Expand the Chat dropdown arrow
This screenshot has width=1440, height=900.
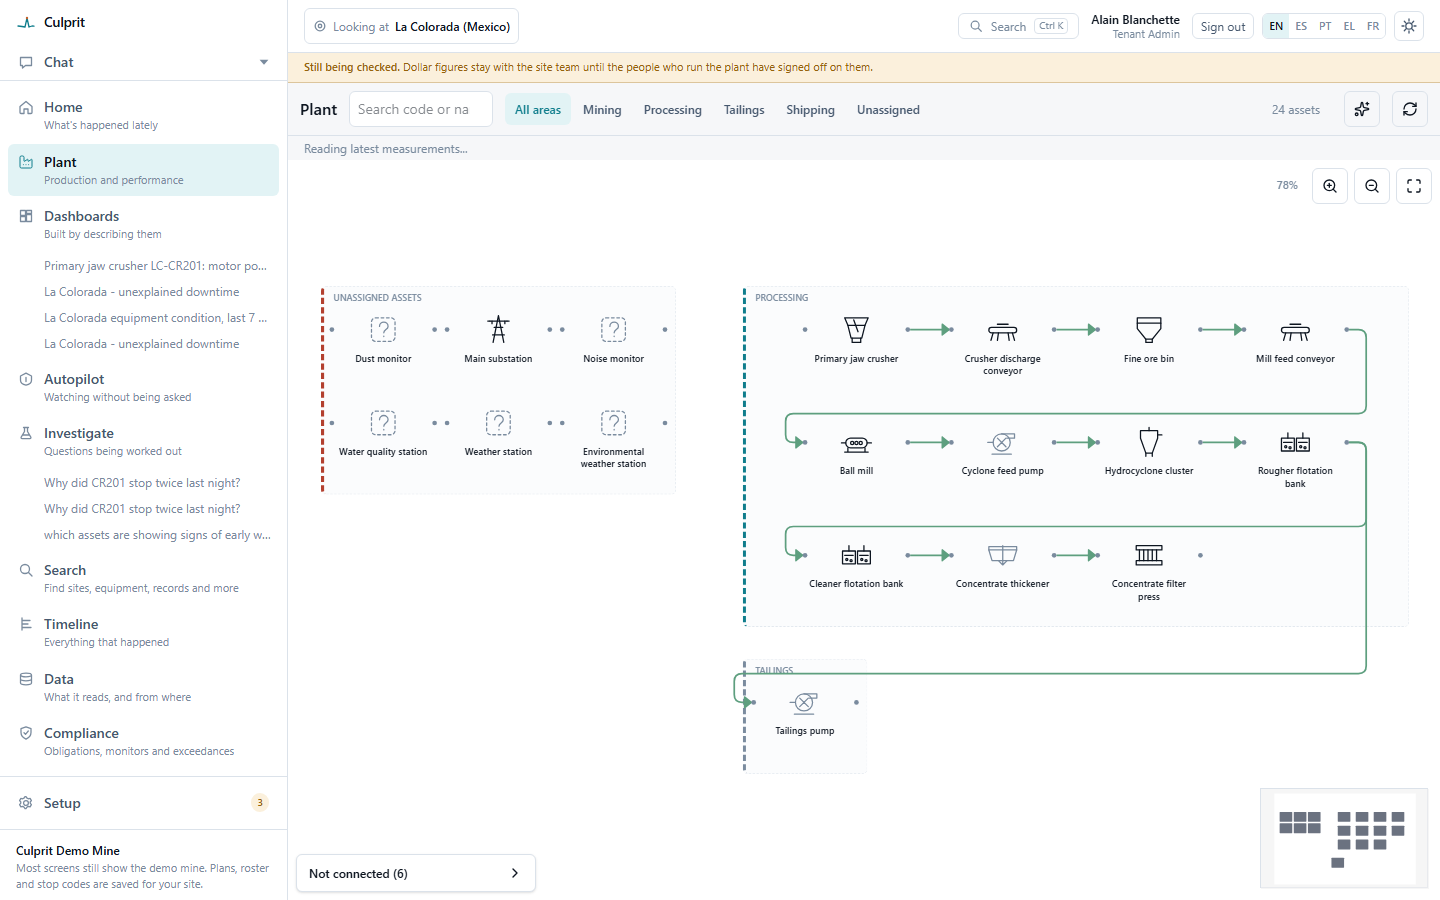[x=264, y=62]
